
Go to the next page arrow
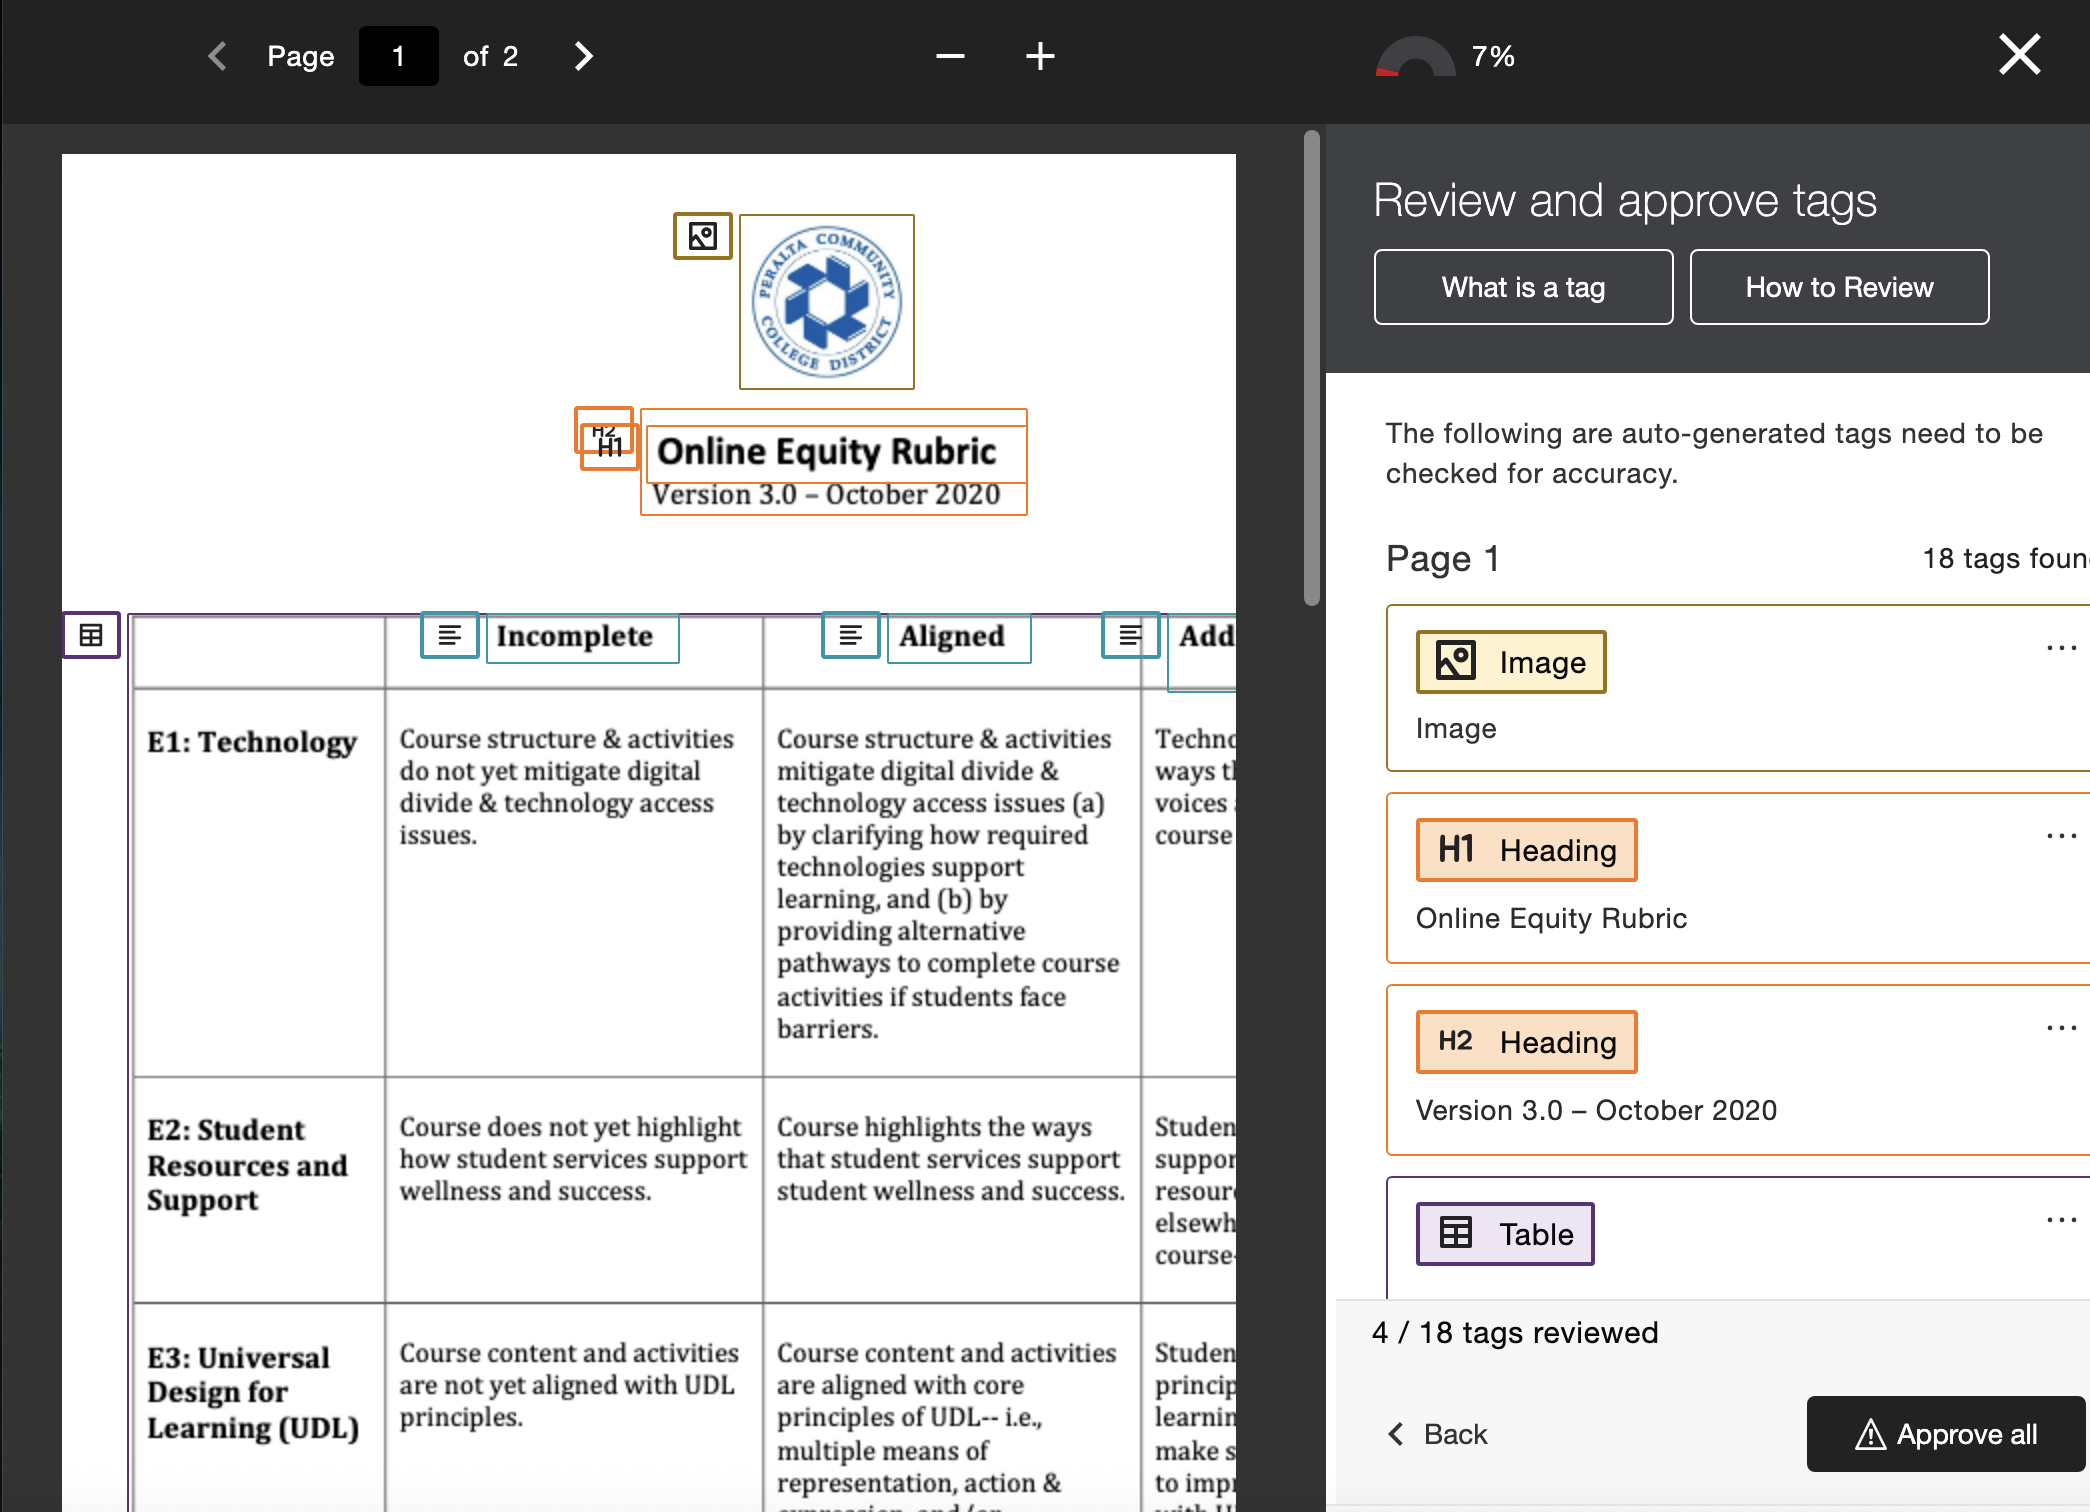[584, 56]
